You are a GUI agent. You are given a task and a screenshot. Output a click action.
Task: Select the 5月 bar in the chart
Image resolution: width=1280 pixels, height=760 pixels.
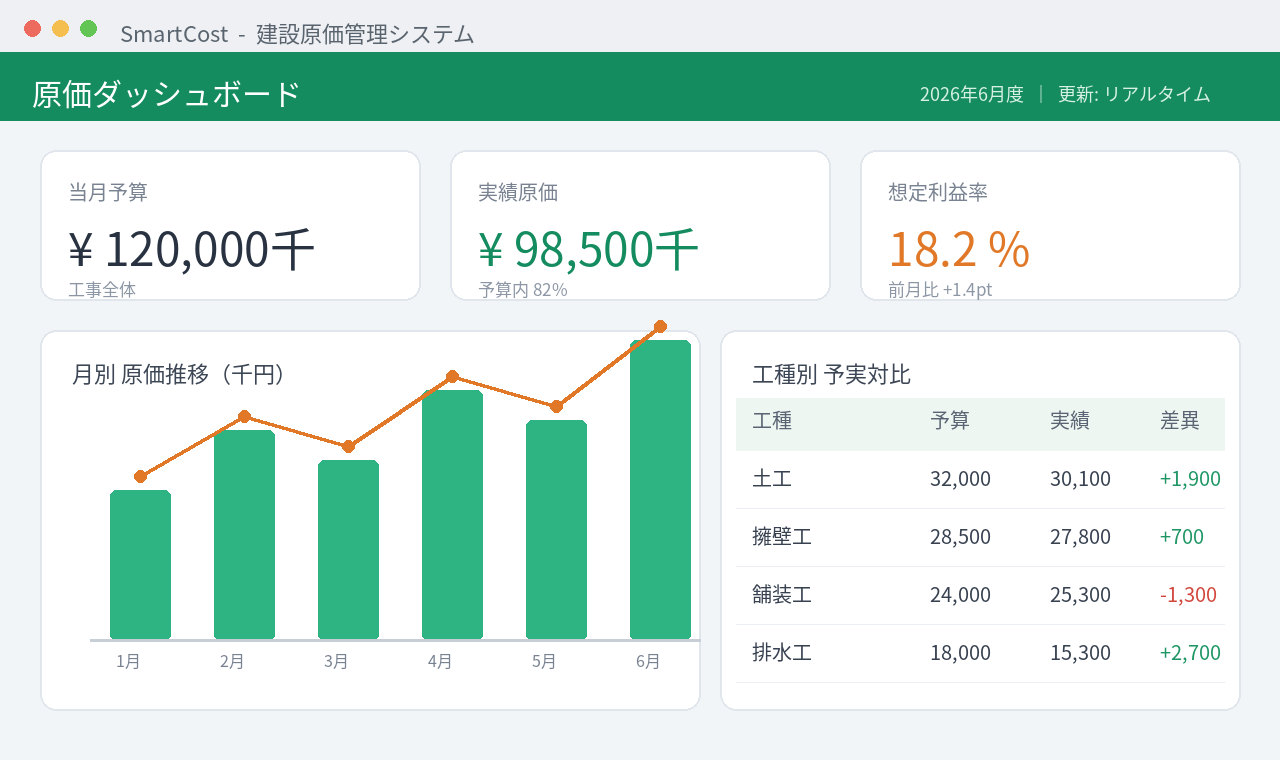pos(556,529)
